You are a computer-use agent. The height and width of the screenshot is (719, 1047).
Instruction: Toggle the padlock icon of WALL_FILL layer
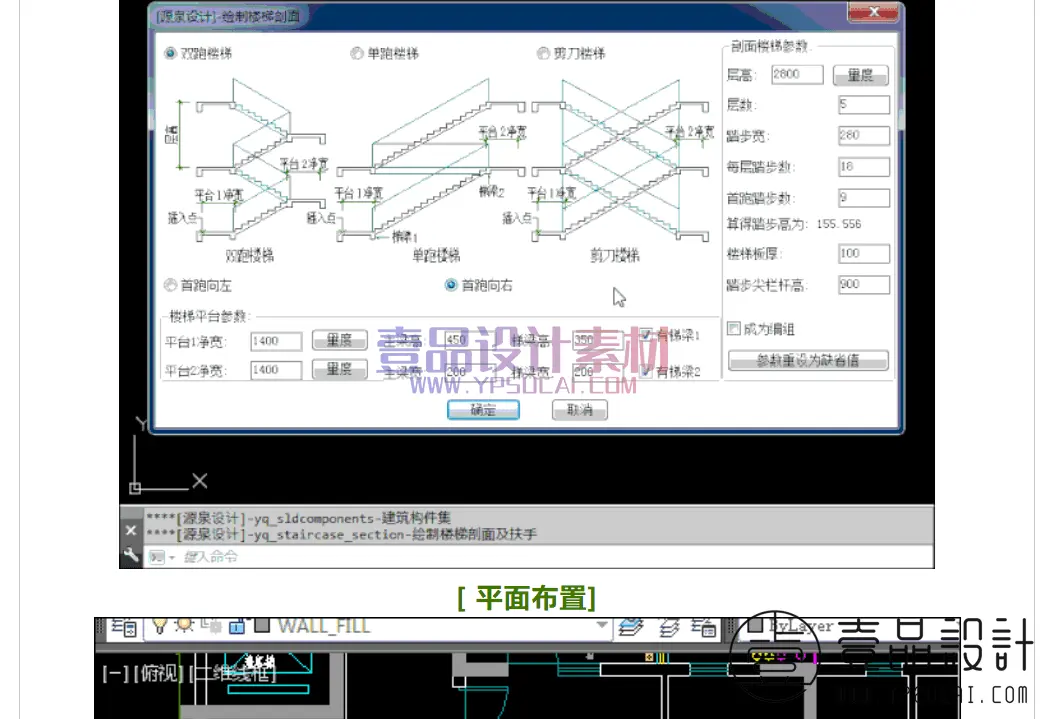236,627
